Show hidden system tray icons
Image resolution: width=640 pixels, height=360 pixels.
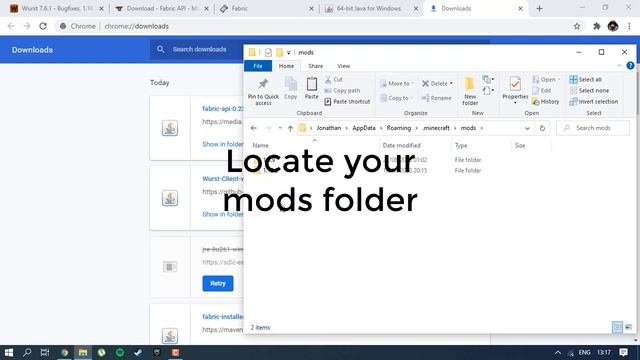pos(558,352)
